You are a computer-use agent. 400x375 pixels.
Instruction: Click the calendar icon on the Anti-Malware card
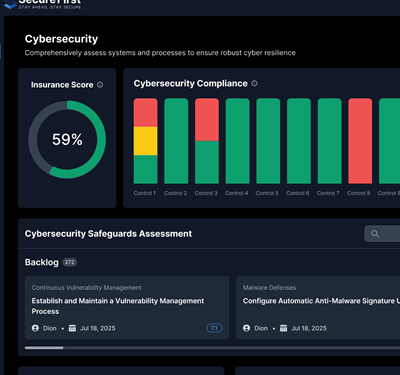(284, 328)
